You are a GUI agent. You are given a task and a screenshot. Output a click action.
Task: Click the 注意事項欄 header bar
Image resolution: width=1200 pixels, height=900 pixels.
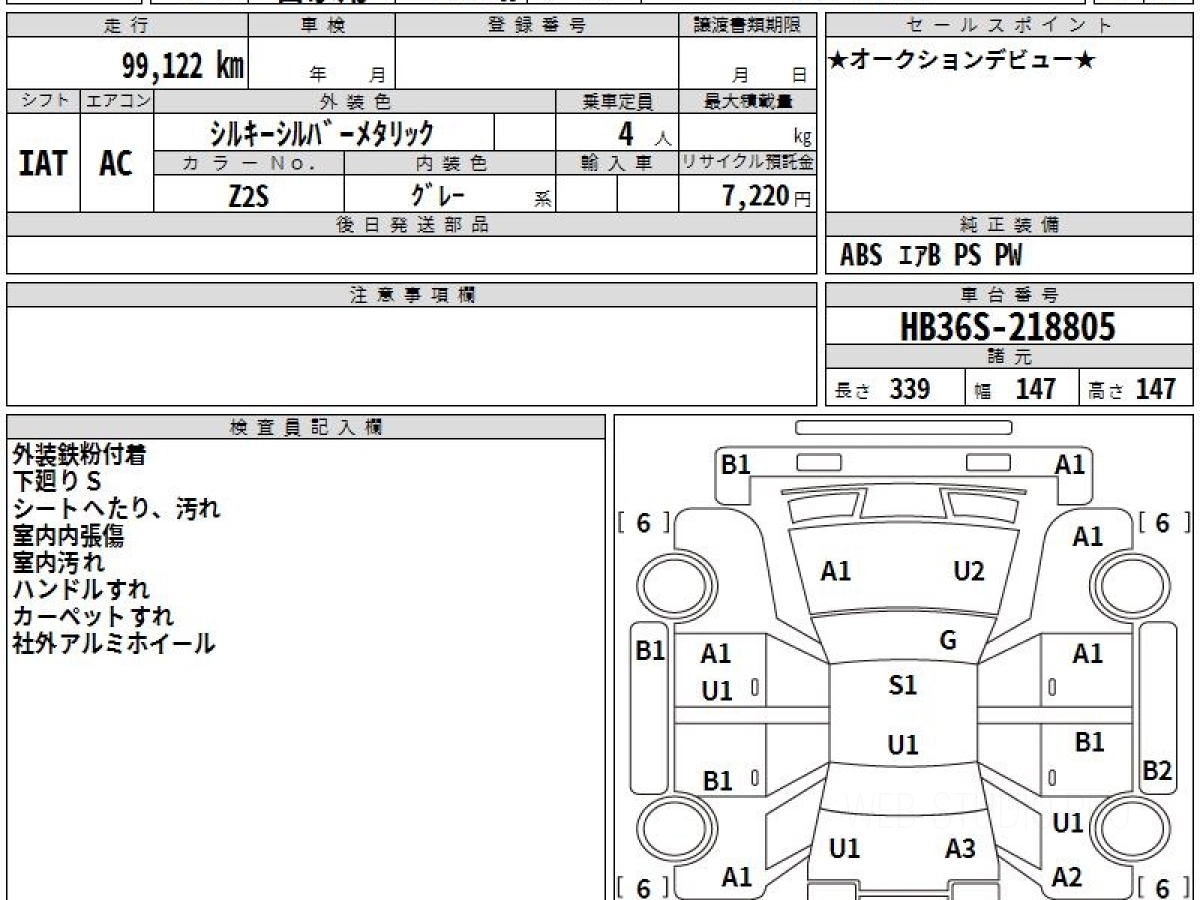click(x=412, y=295)
